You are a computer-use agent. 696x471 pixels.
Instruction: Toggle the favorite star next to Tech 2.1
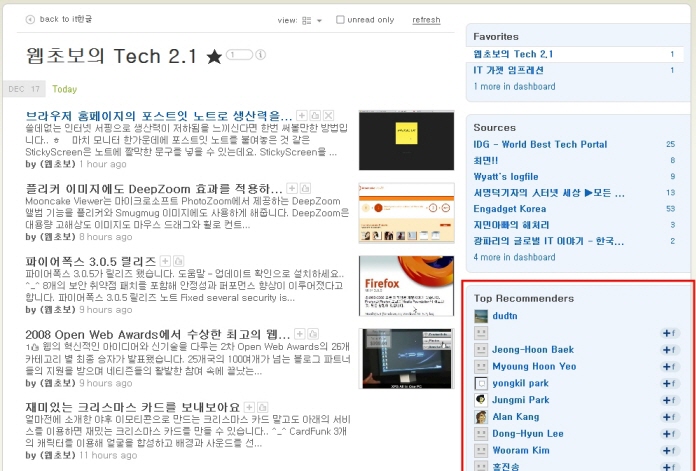tap(214, 56)
